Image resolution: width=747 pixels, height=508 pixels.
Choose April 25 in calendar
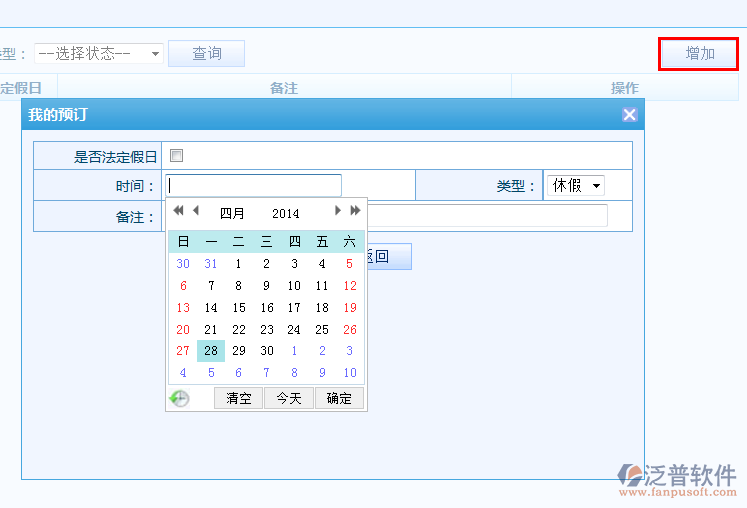tap(322, 330)
